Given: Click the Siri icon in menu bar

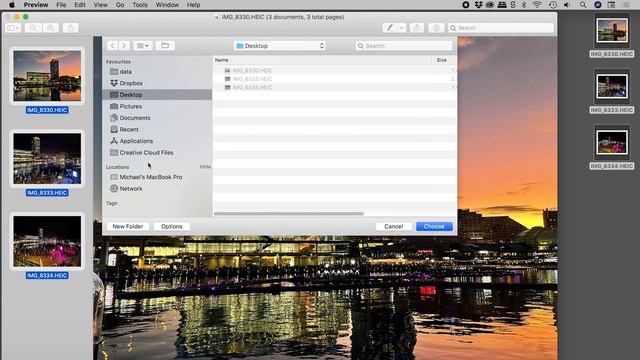Looking at the screenshot, I should 598,5.
